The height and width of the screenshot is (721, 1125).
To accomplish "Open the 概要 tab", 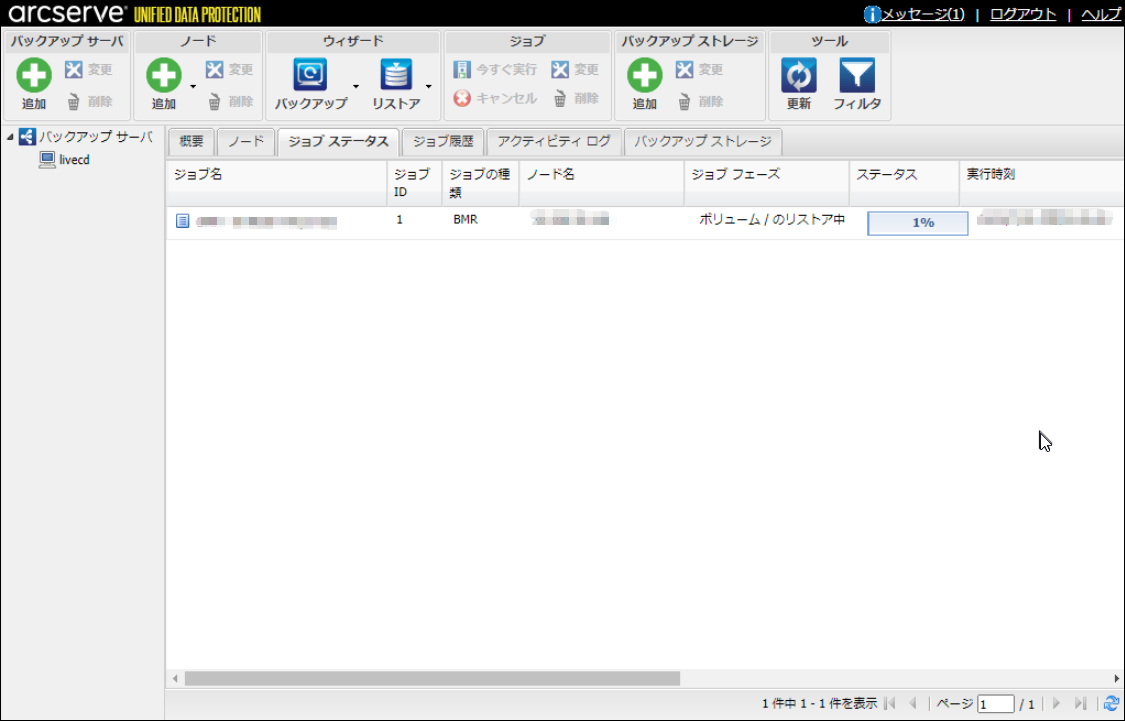I will pos(191,142).
